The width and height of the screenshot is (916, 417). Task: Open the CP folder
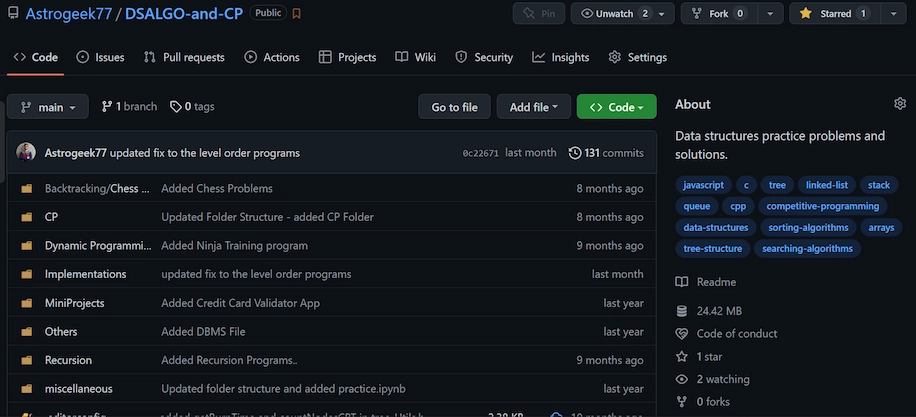(x=51, y=217)
